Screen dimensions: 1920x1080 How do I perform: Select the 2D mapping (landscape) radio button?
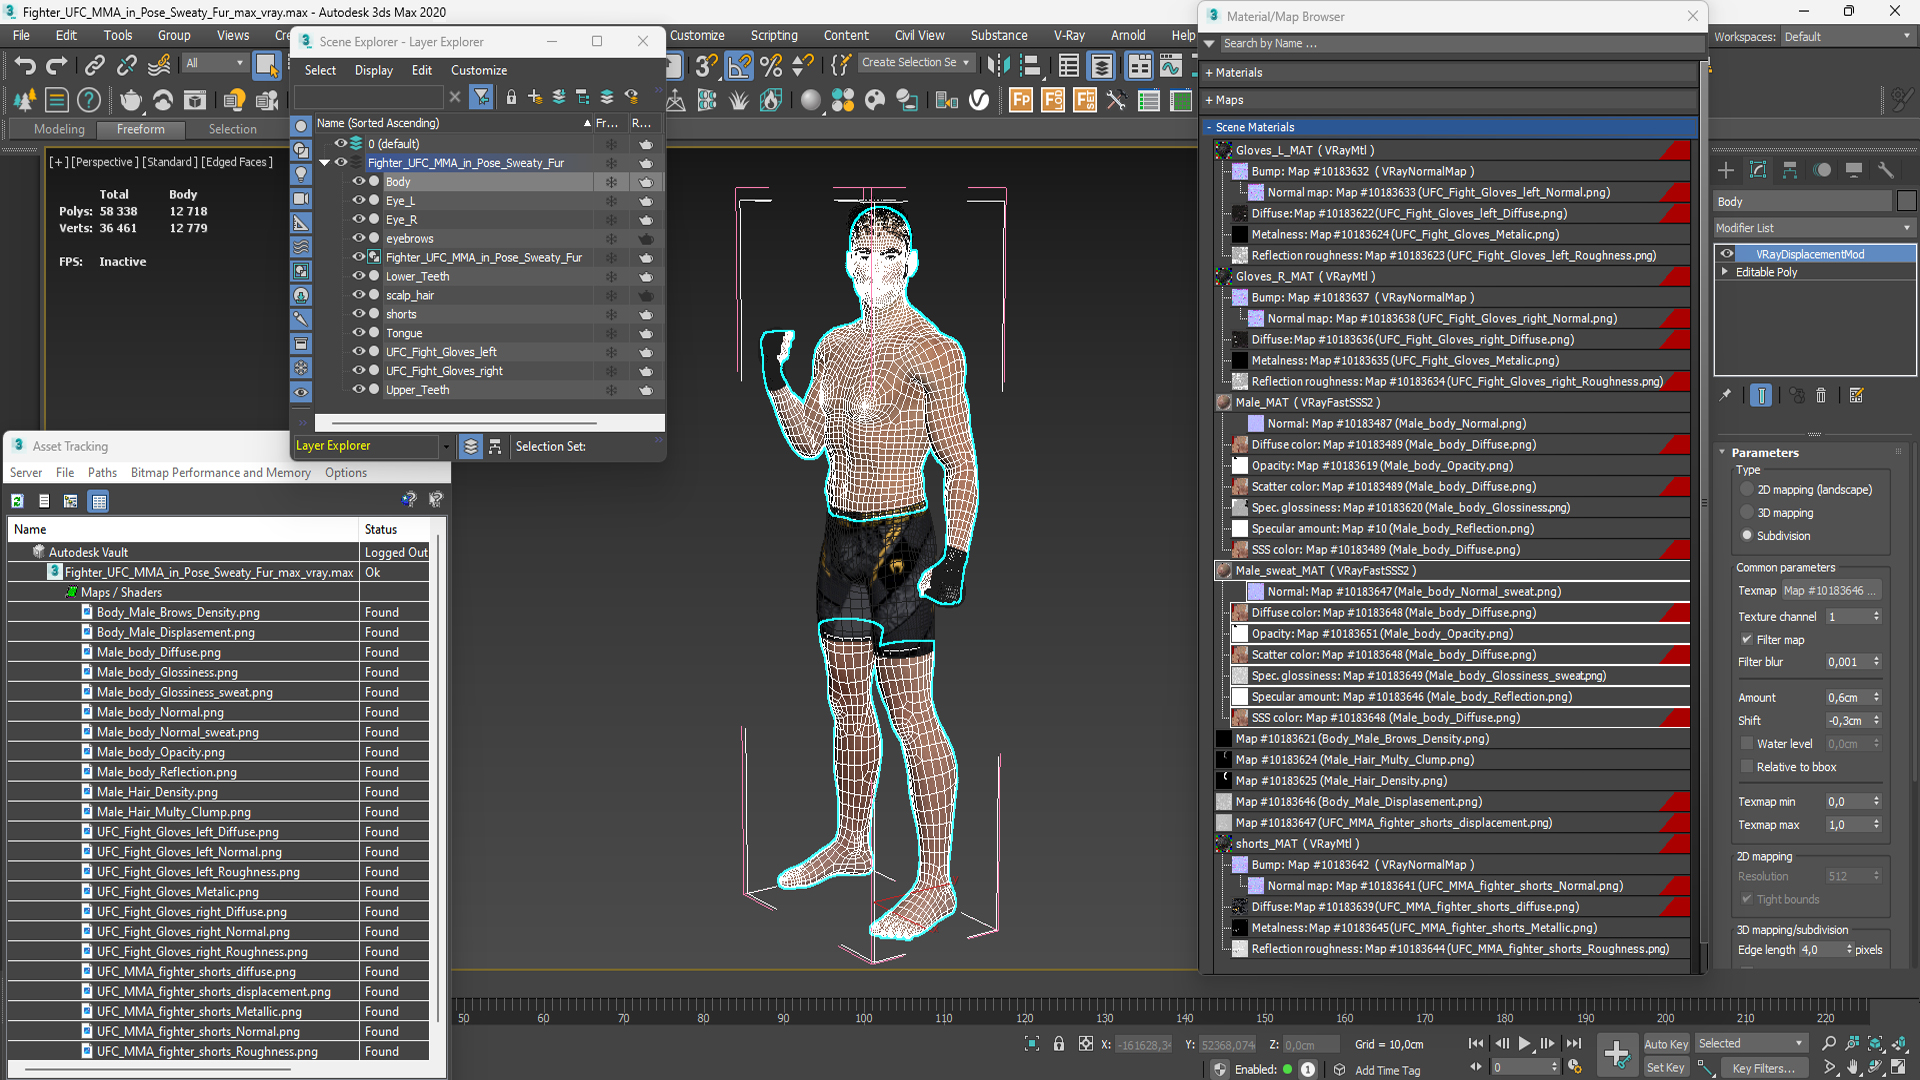pyautogui.click(x=1747, y=490)
